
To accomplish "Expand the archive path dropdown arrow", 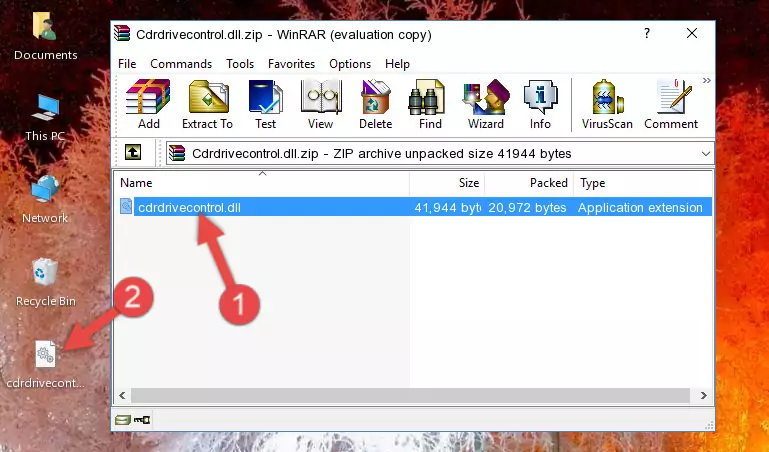I will (706, 153).
